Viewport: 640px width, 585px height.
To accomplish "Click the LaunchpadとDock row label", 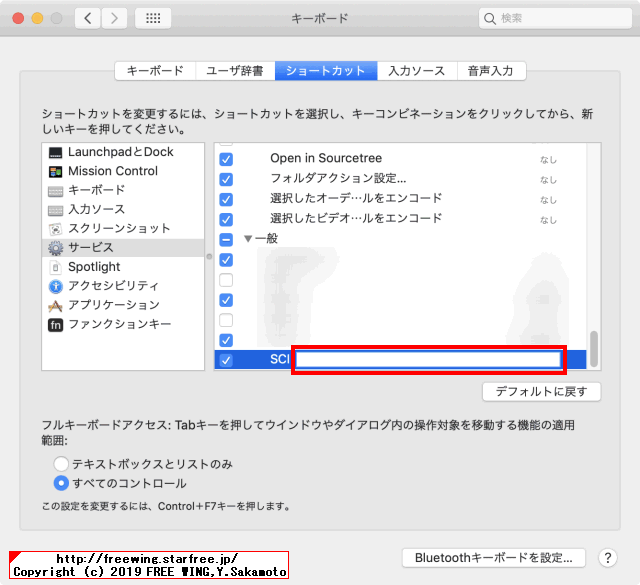I will (120, 152).
